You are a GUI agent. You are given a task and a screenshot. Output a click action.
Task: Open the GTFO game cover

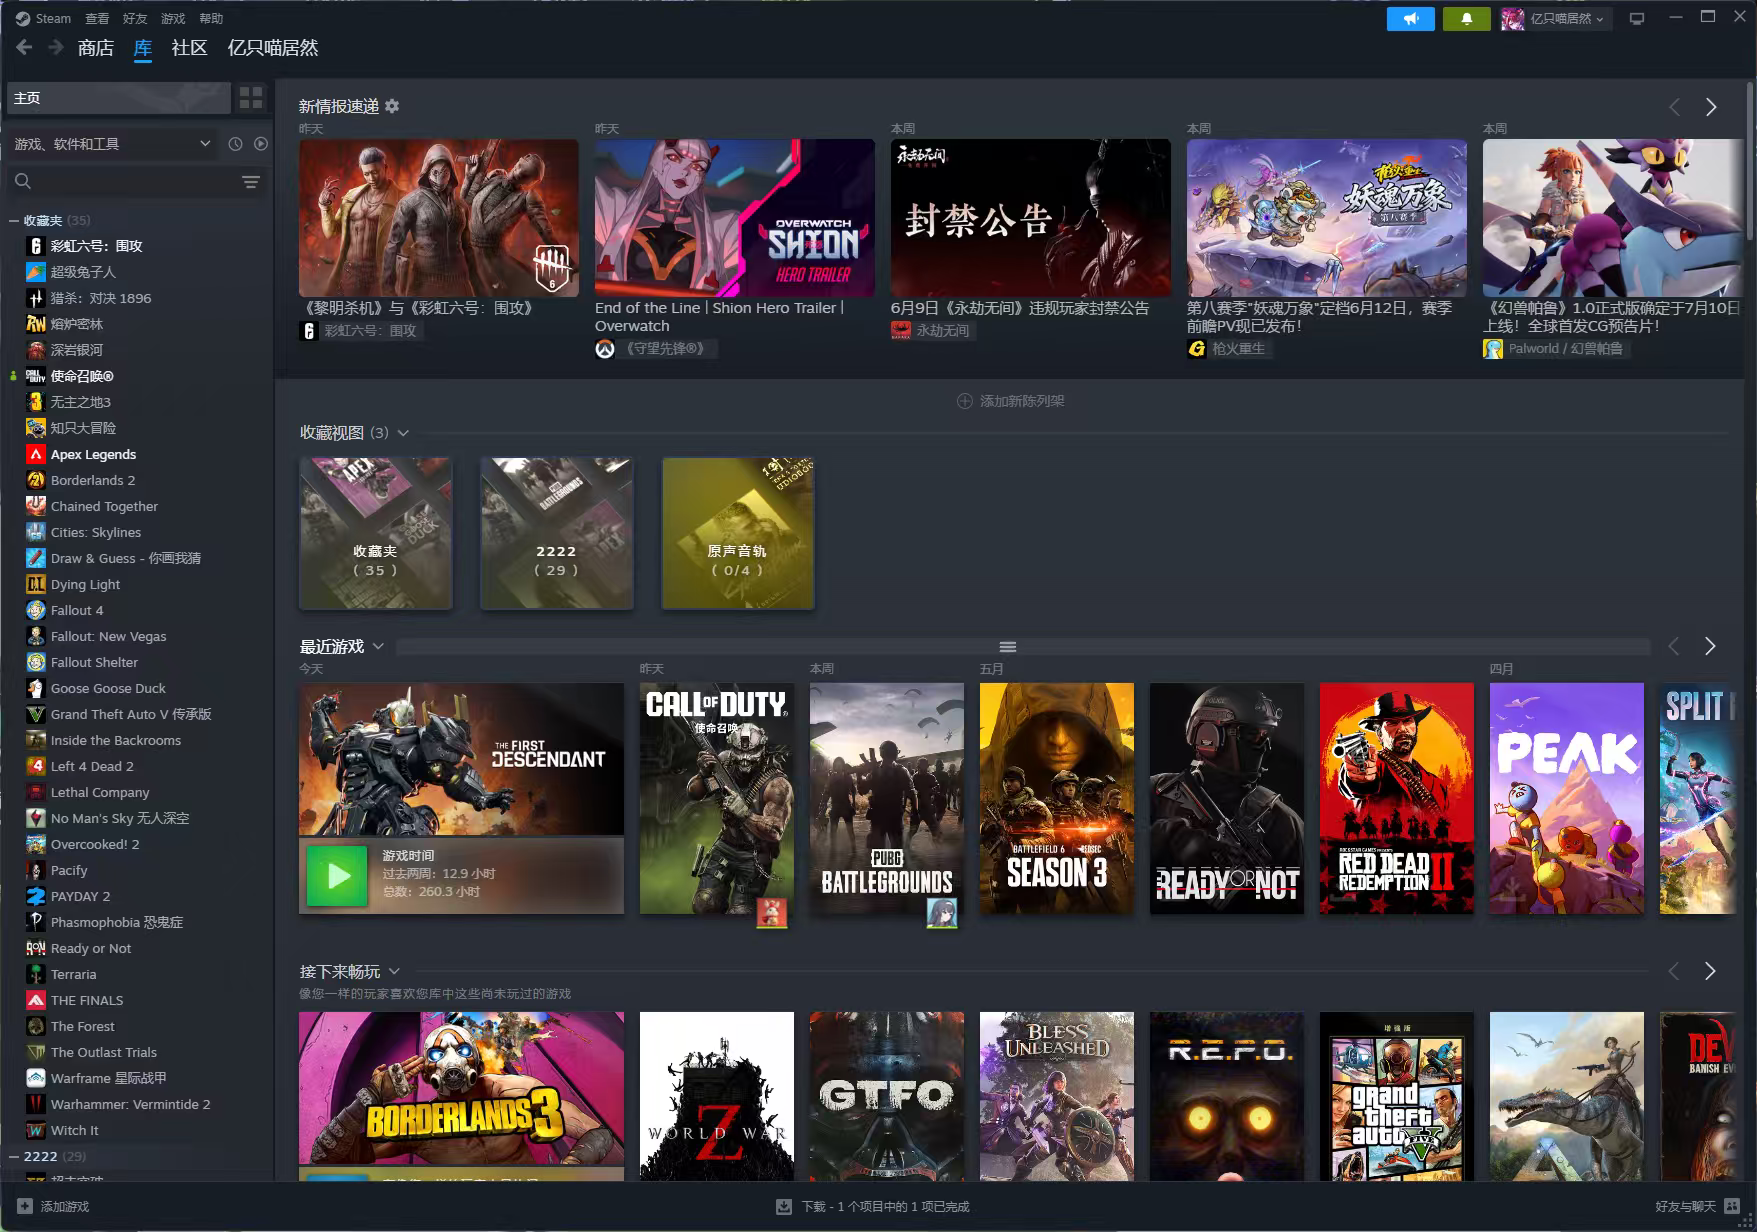coord(887,1096)
